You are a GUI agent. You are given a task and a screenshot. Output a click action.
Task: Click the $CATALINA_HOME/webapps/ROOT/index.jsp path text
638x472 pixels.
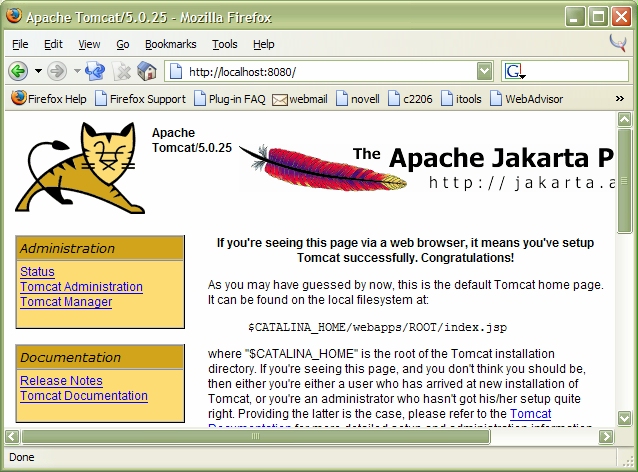[378, 327]
